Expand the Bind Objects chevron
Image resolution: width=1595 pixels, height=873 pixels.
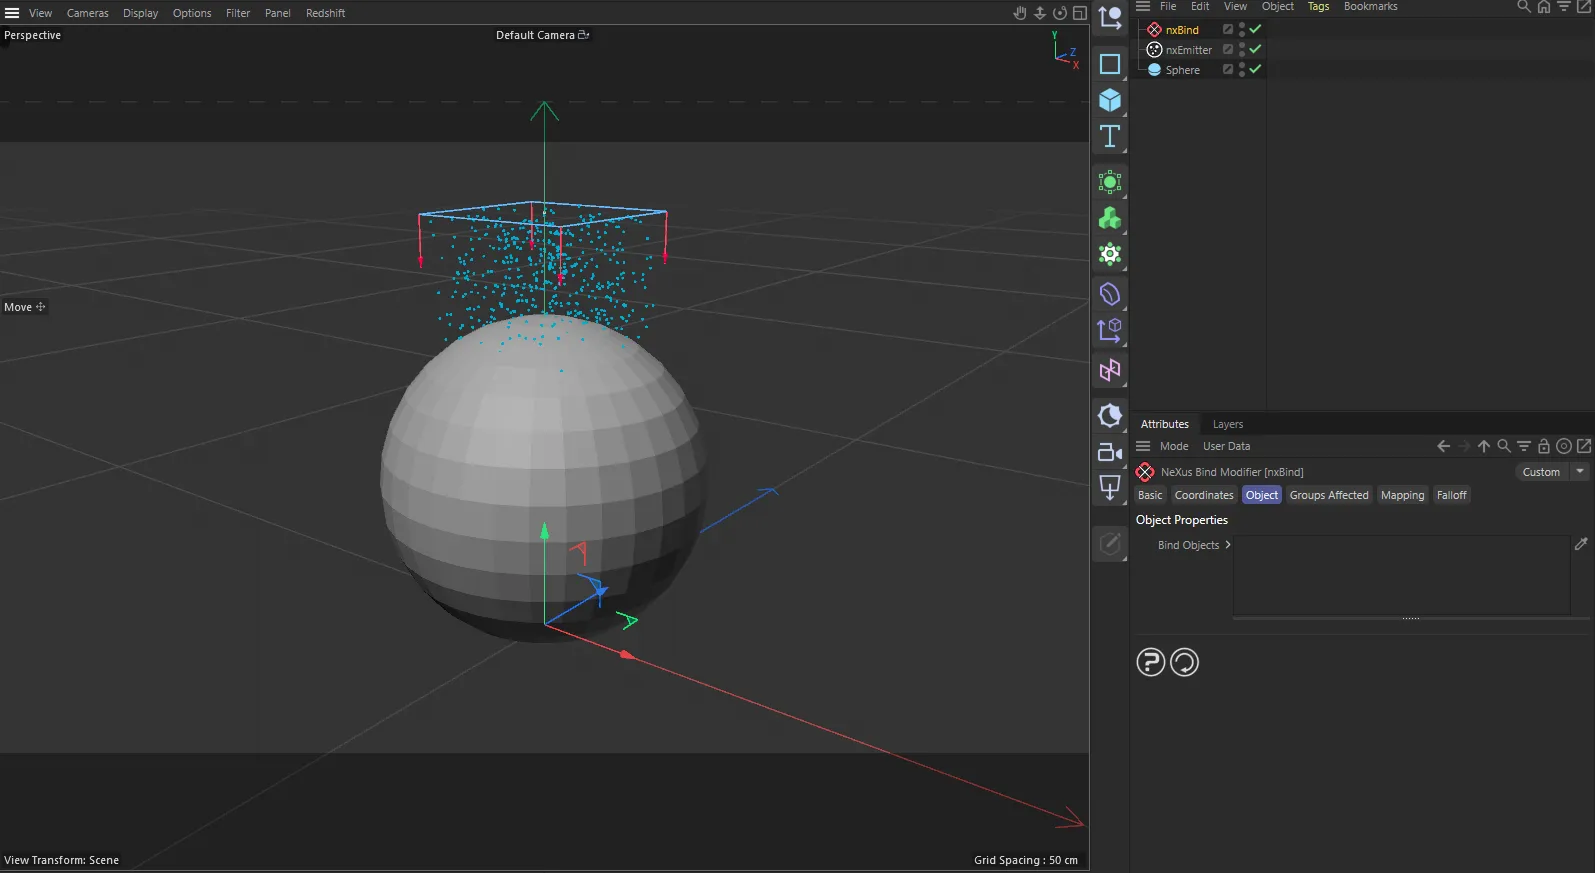[1228, 545]
